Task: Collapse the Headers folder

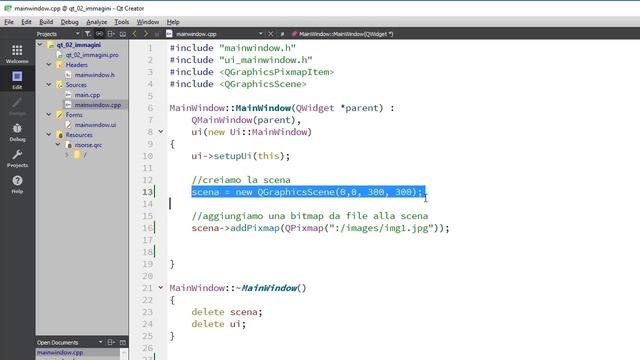Action: [49, 64]
